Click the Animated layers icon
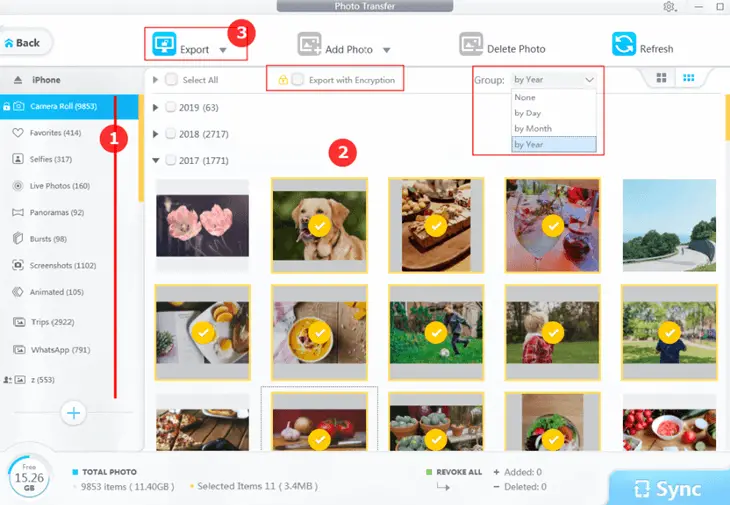Screen dimensions: 730x506 (18, 292)
